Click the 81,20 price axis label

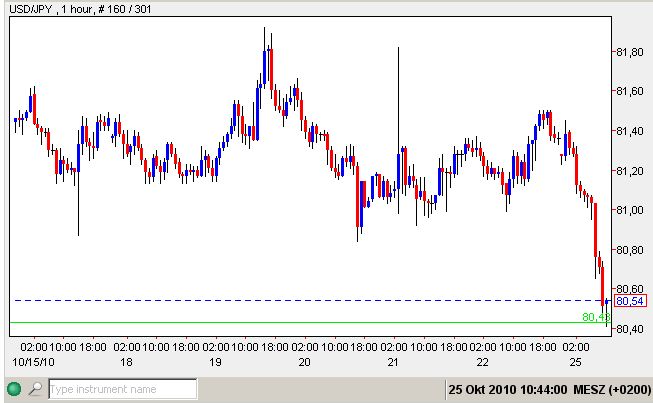(630, 171)
